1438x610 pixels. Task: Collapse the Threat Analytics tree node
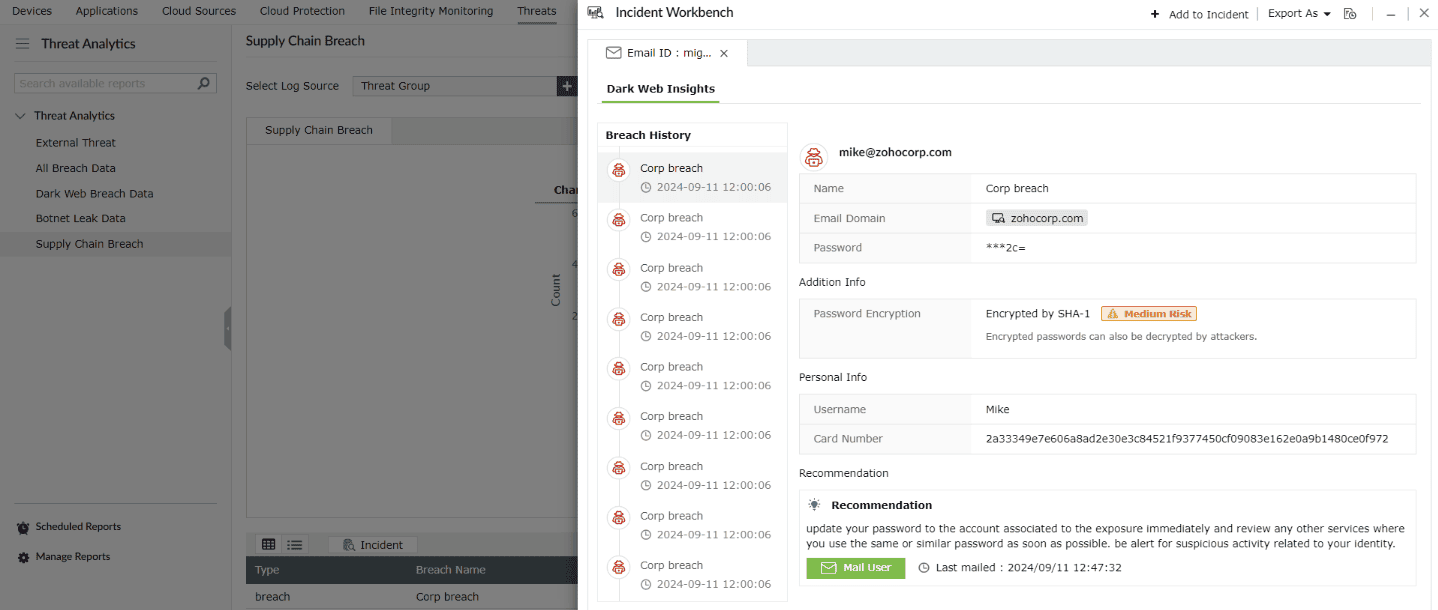point(21,116)
